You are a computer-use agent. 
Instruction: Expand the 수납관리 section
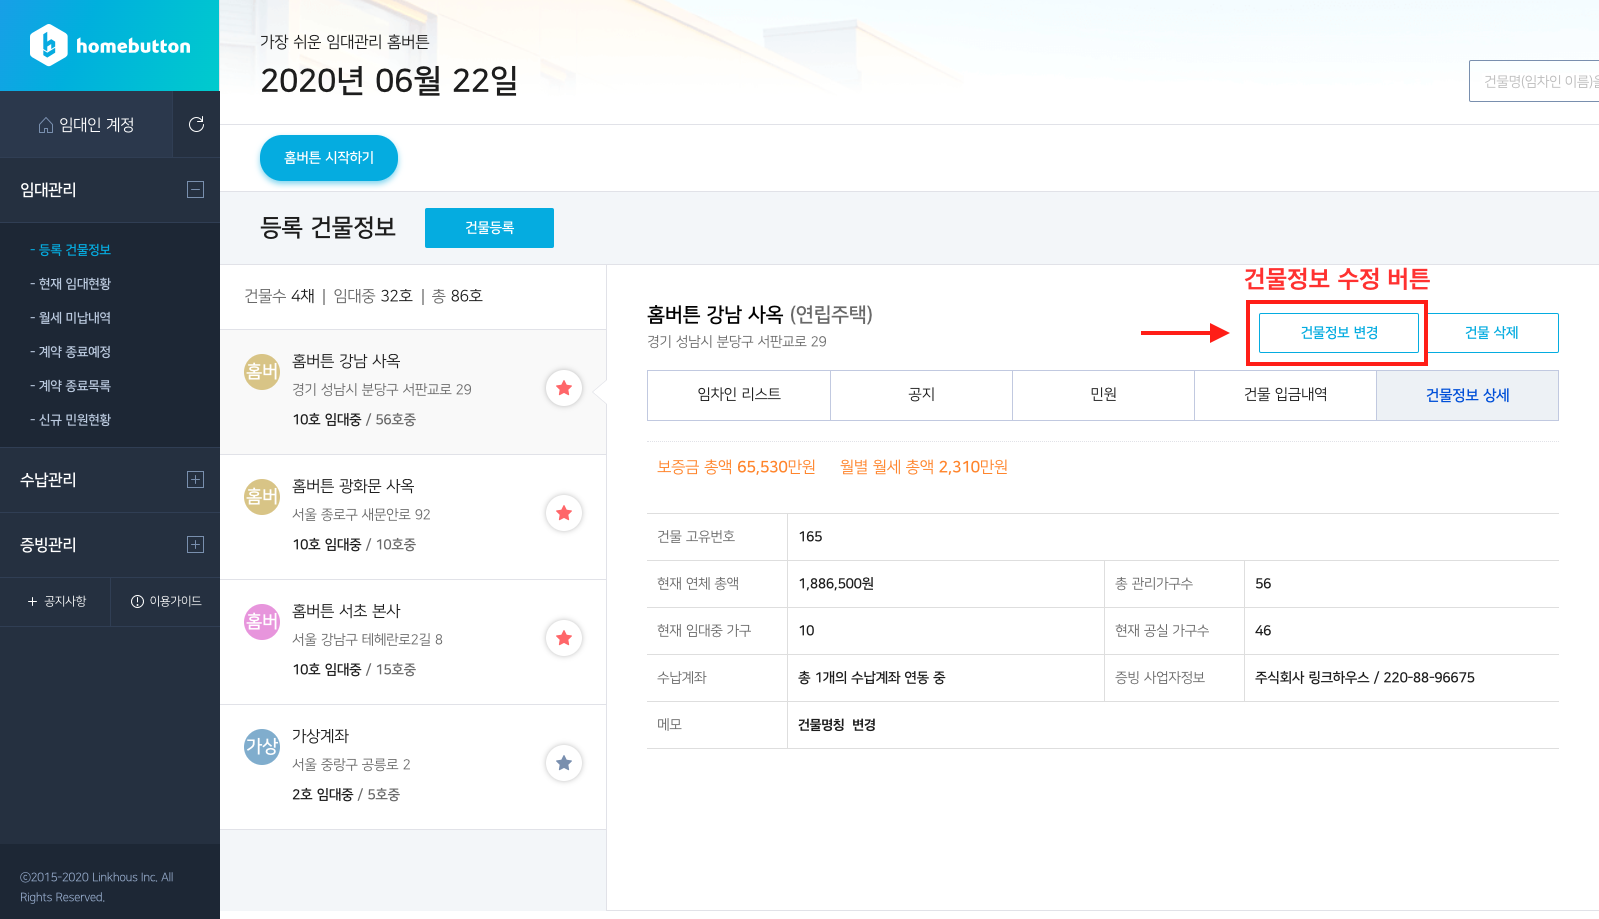196,480
